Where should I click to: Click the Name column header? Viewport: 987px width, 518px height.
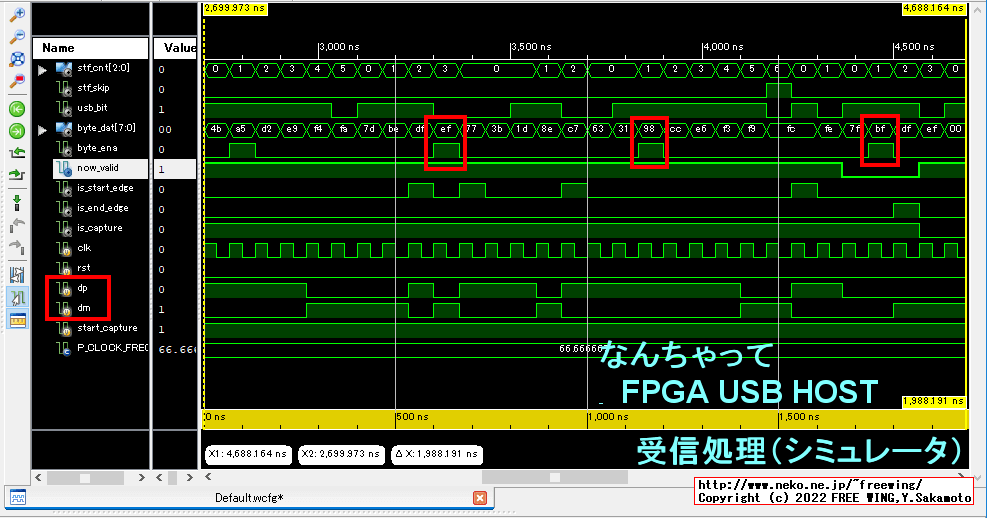click(91, 48)
